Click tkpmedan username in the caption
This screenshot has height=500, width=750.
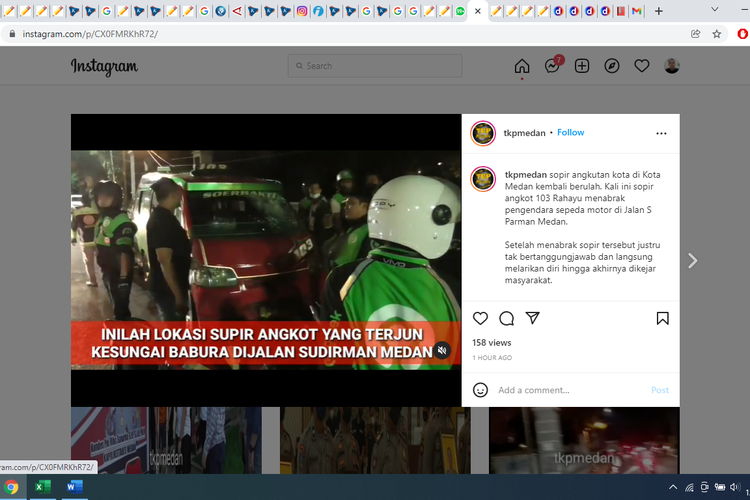coord(526,175)
